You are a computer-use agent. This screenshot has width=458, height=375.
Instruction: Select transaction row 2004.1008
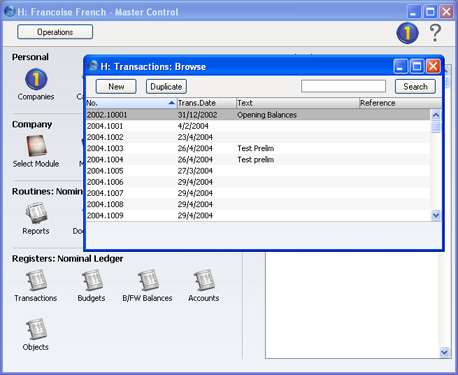tap(258, 204)
